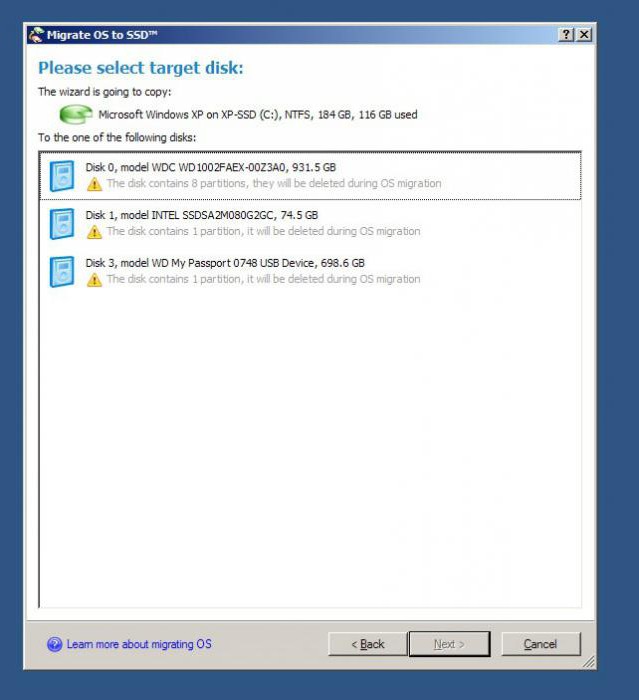Click the warning icon under Disk 0
Viewport: 639px width, 700px height.
(x=94, y=184)
